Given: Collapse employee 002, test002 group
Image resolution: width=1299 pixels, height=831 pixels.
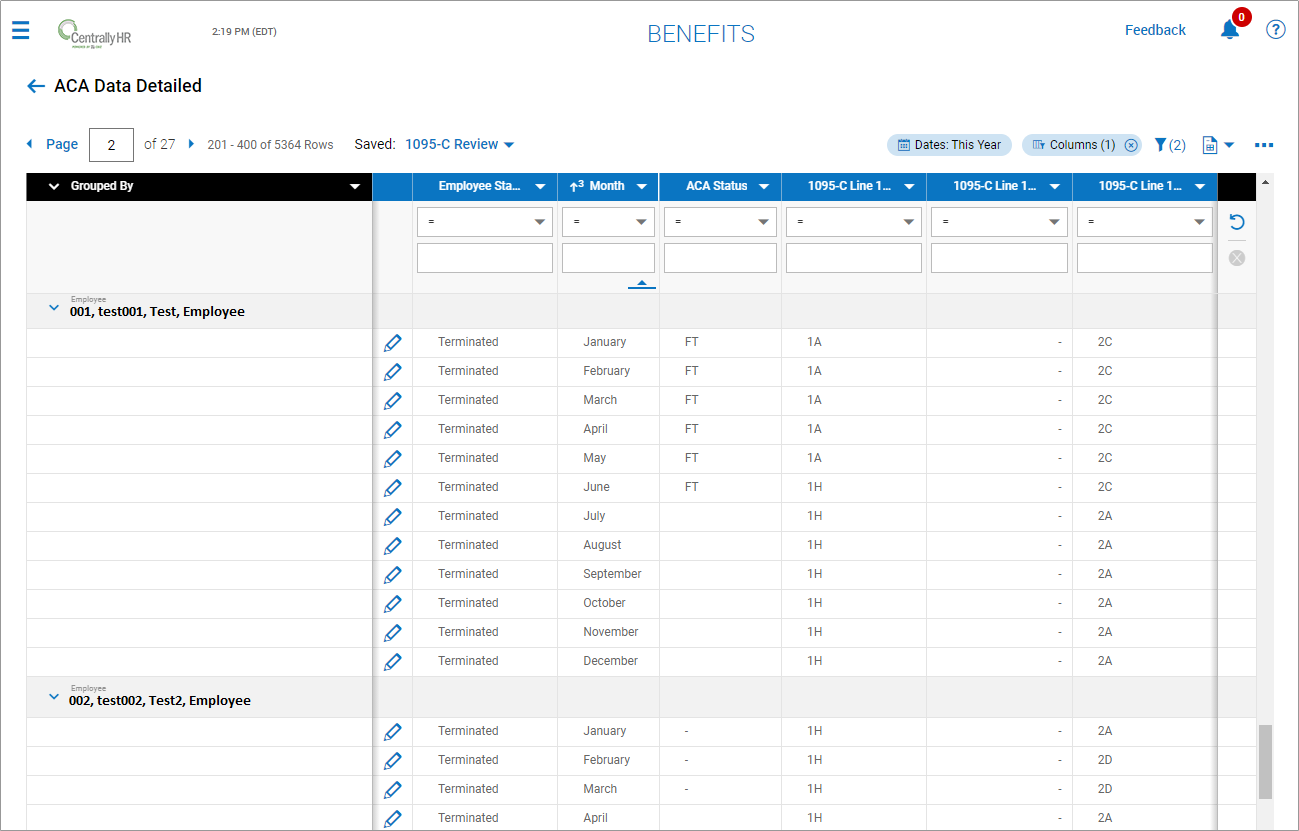Looking at the screenshot, I should tap(54, 698).
